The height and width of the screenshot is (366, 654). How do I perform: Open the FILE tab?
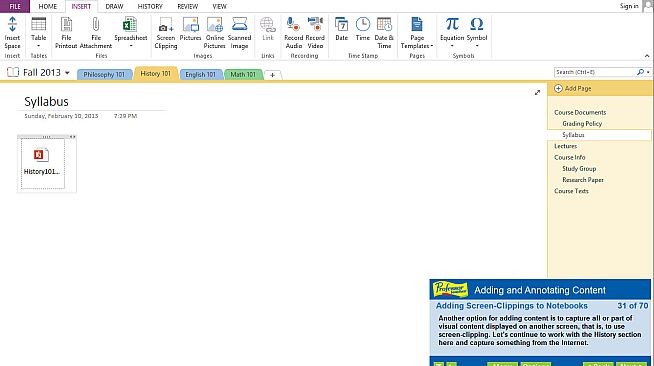point(15,6)
